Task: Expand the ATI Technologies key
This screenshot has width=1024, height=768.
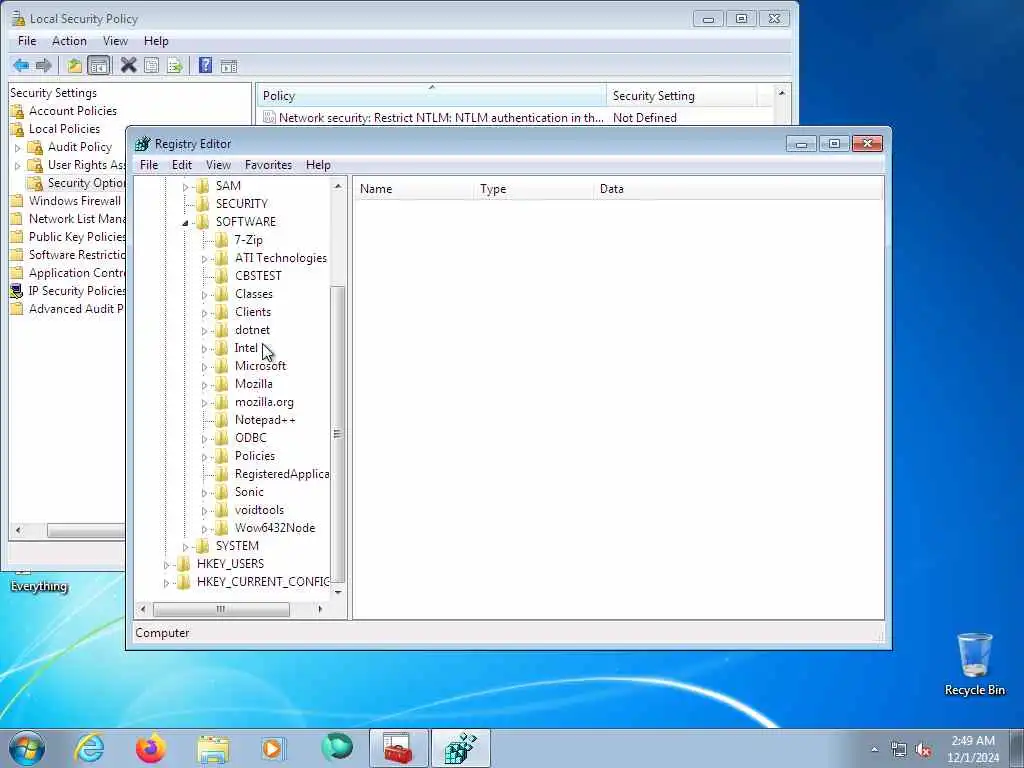Action: [204, 259]
